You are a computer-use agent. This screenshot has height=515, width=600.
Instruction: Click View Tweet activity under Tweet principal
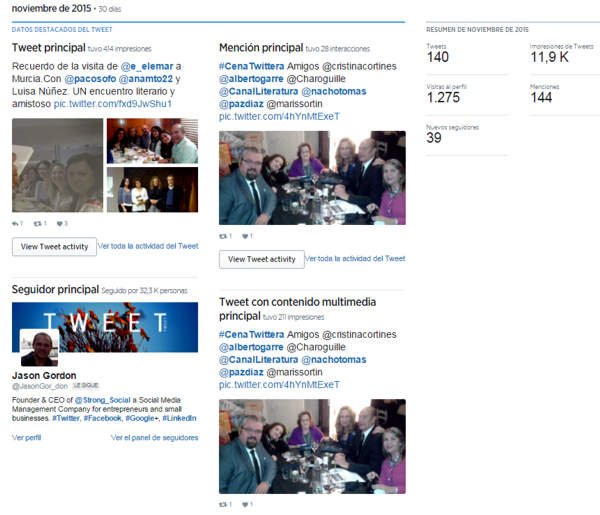pos(54,247)
